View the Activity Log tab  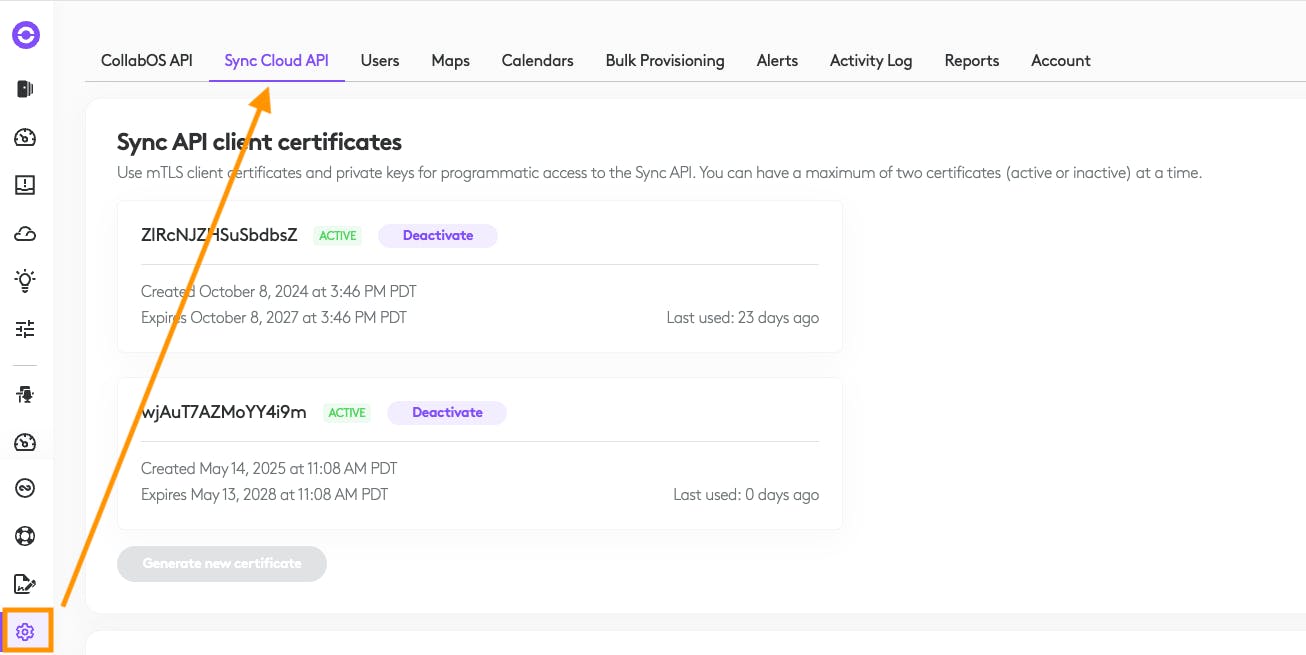[871, 60]
